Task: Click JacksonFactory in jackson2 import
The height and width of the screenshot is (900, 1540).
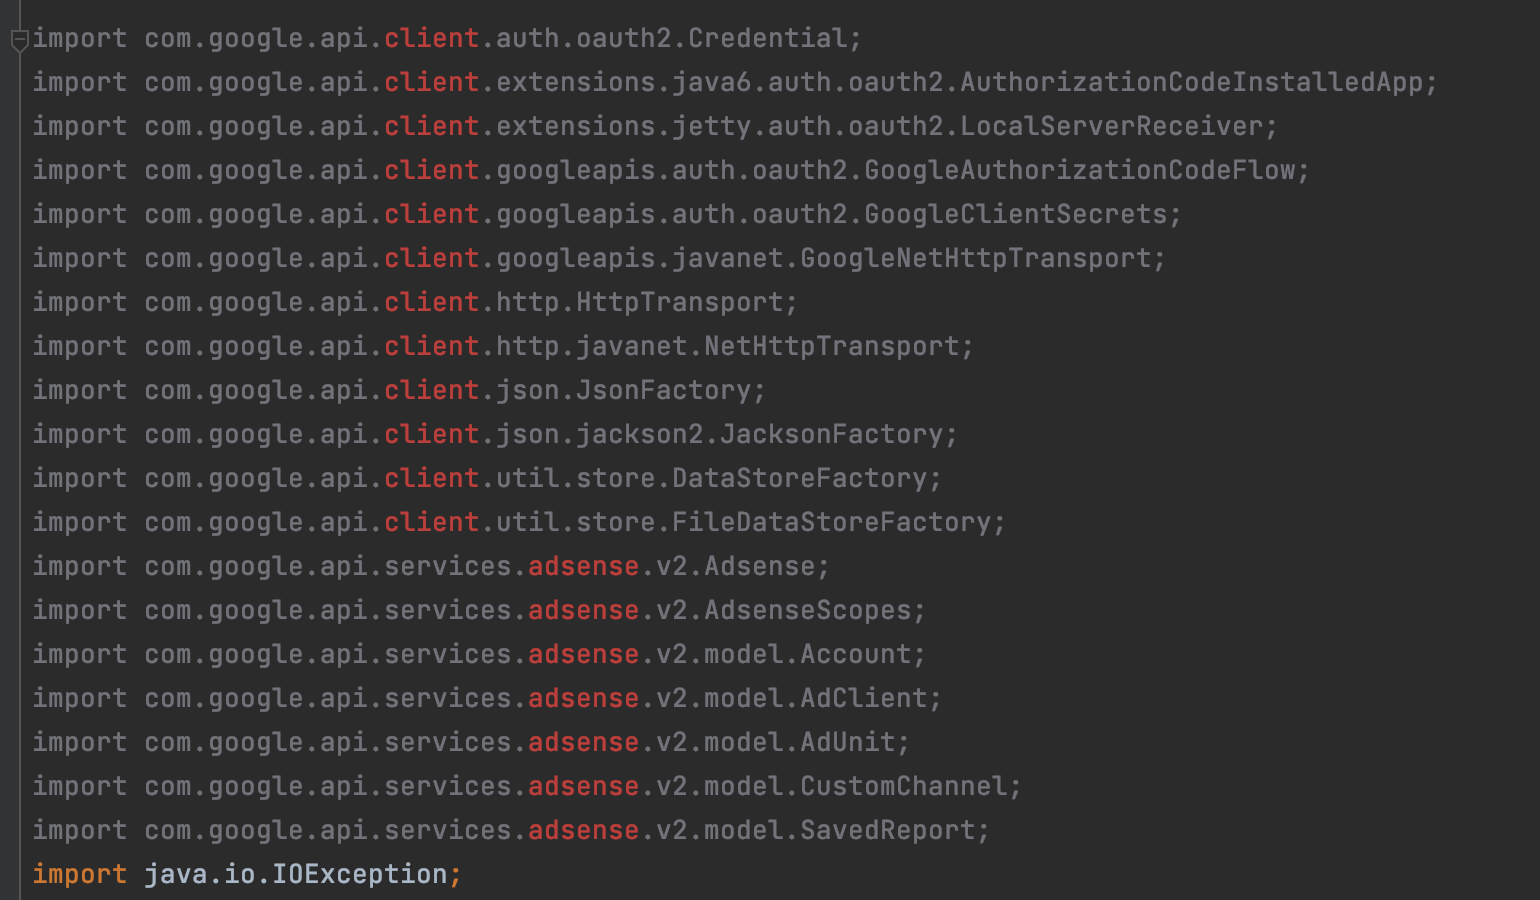Action: point(832,434)
